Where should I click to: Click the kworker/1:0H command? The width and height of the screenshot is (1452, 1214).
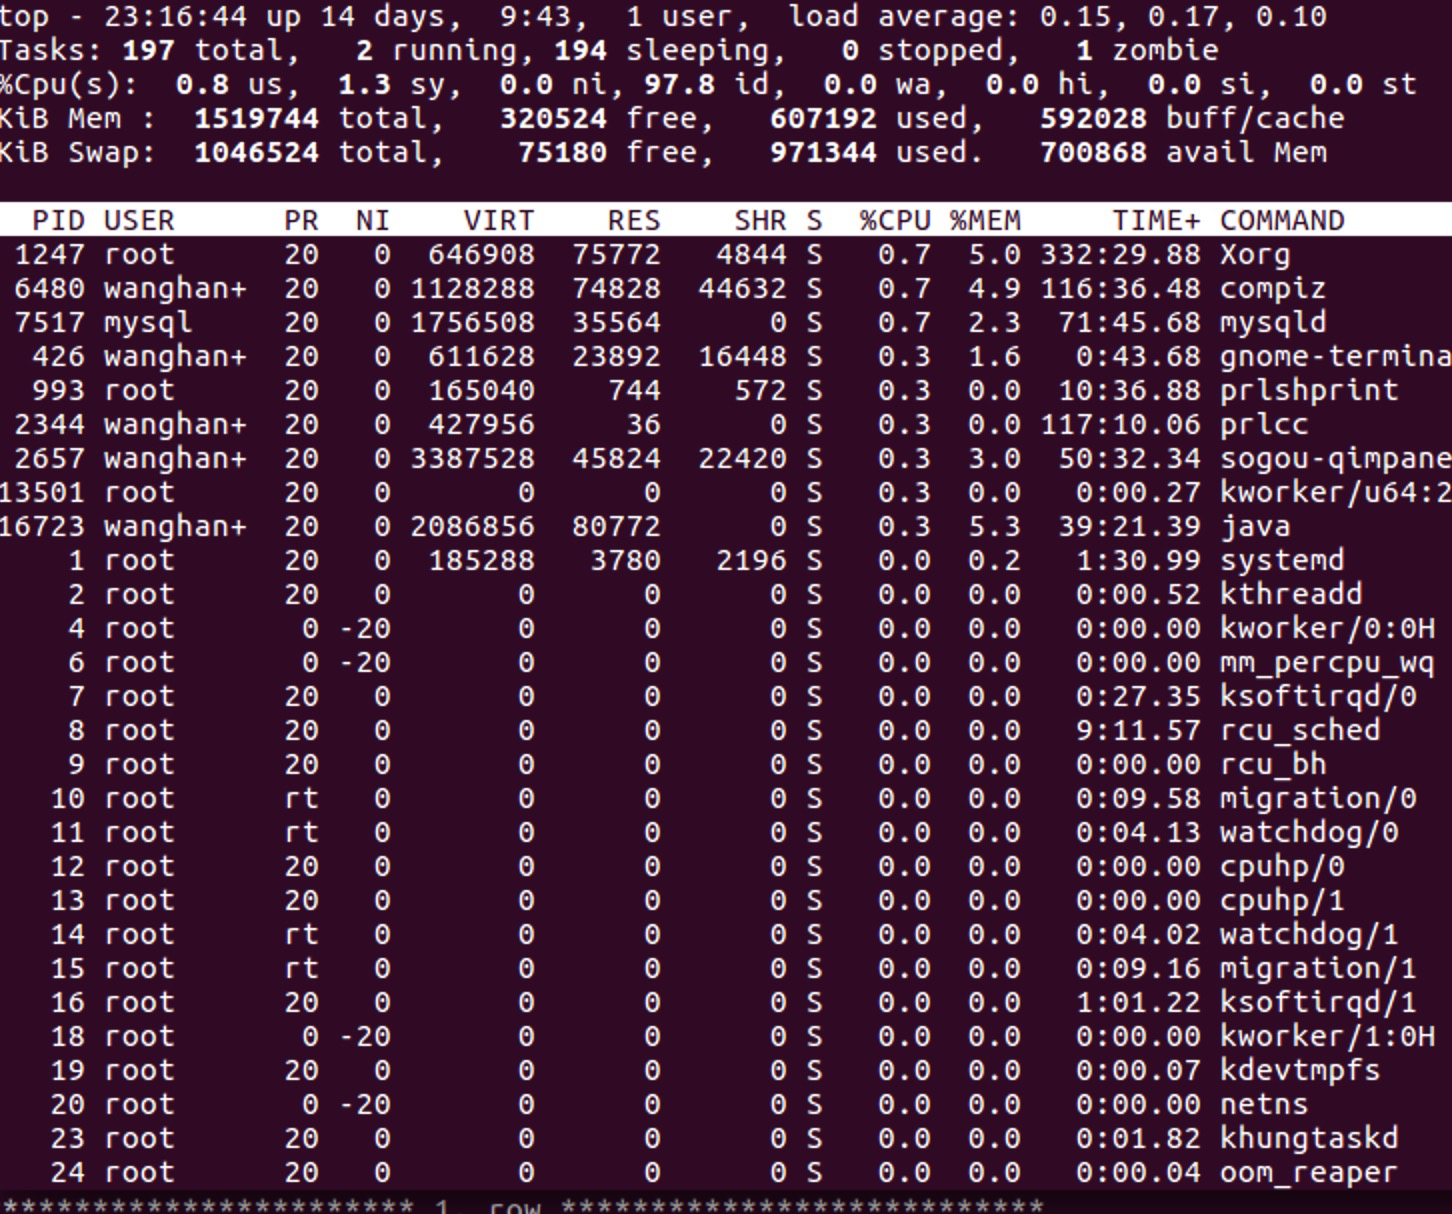click(1327, 1037)
